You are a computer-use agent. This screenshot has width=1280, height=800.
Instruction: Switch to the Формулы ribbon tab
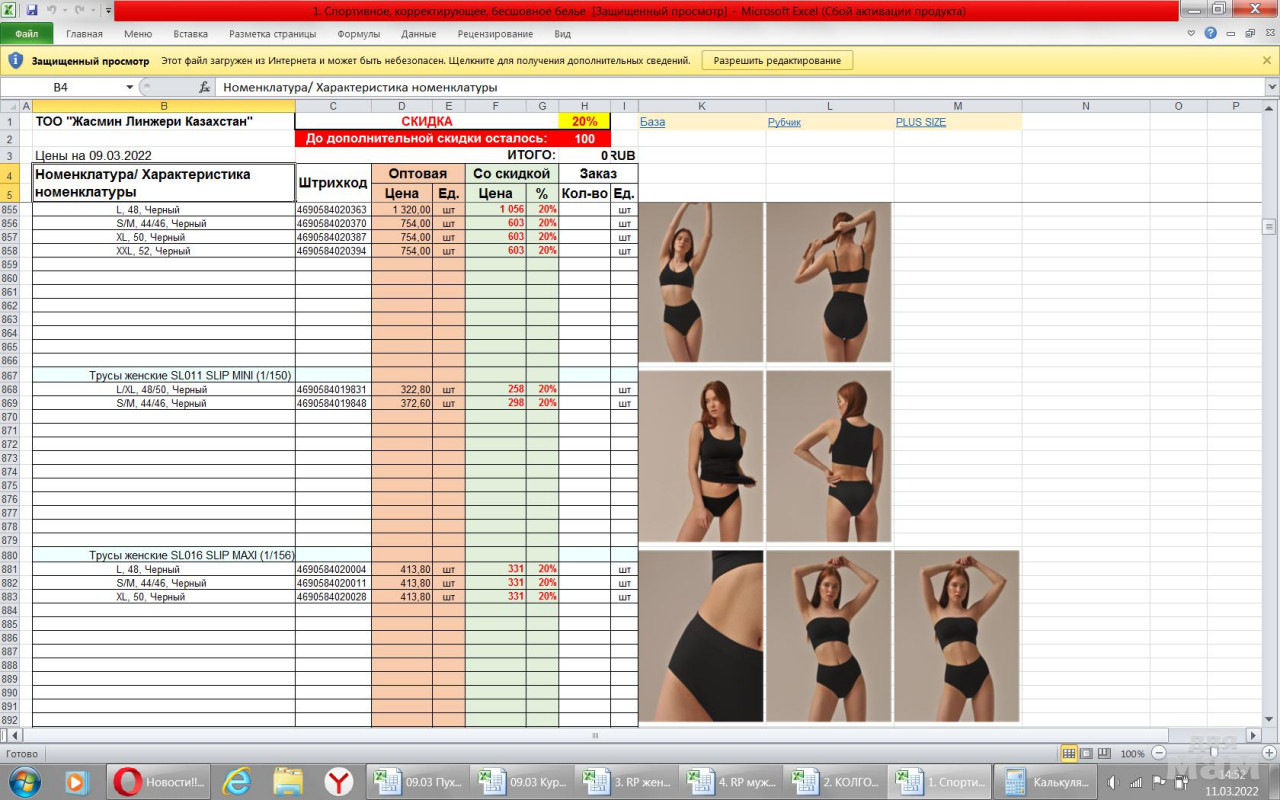pyautogui.click(x=358, y=33)
